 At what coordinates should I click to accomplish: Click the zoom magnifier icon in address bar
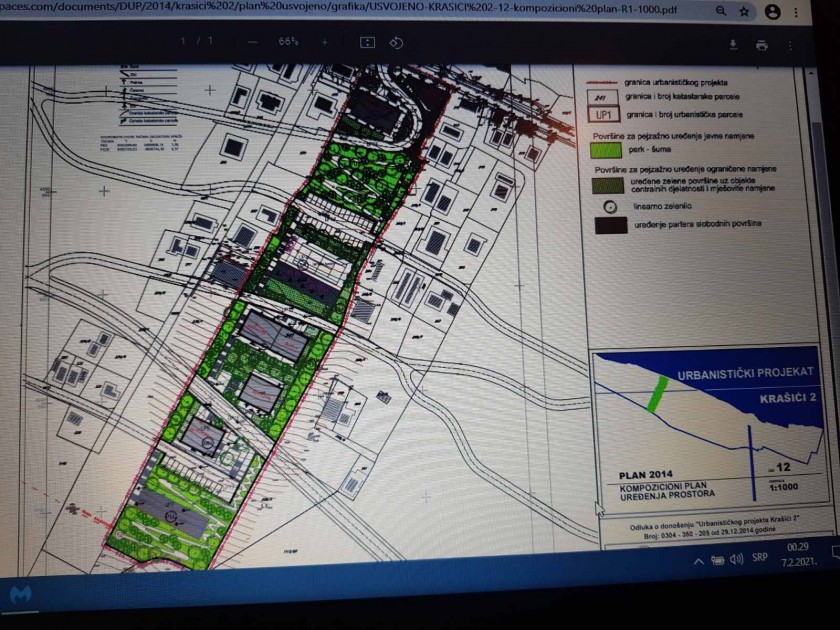[721, 11]
